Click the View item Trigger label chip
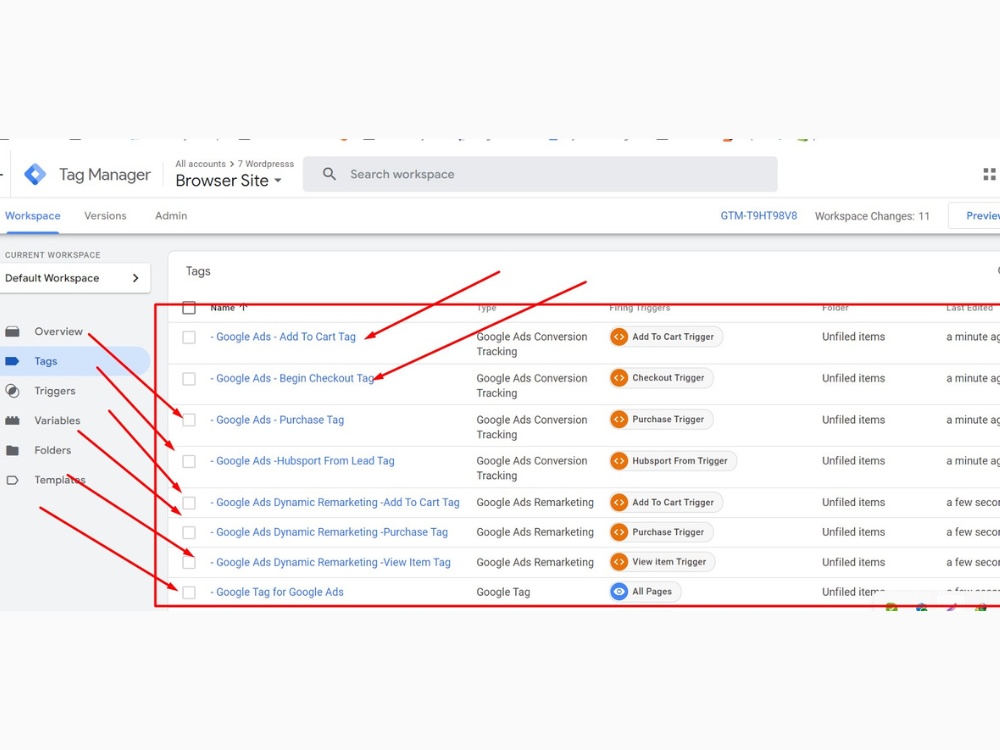The width and height of the screenshot is (1000, 750). point(662,562)
